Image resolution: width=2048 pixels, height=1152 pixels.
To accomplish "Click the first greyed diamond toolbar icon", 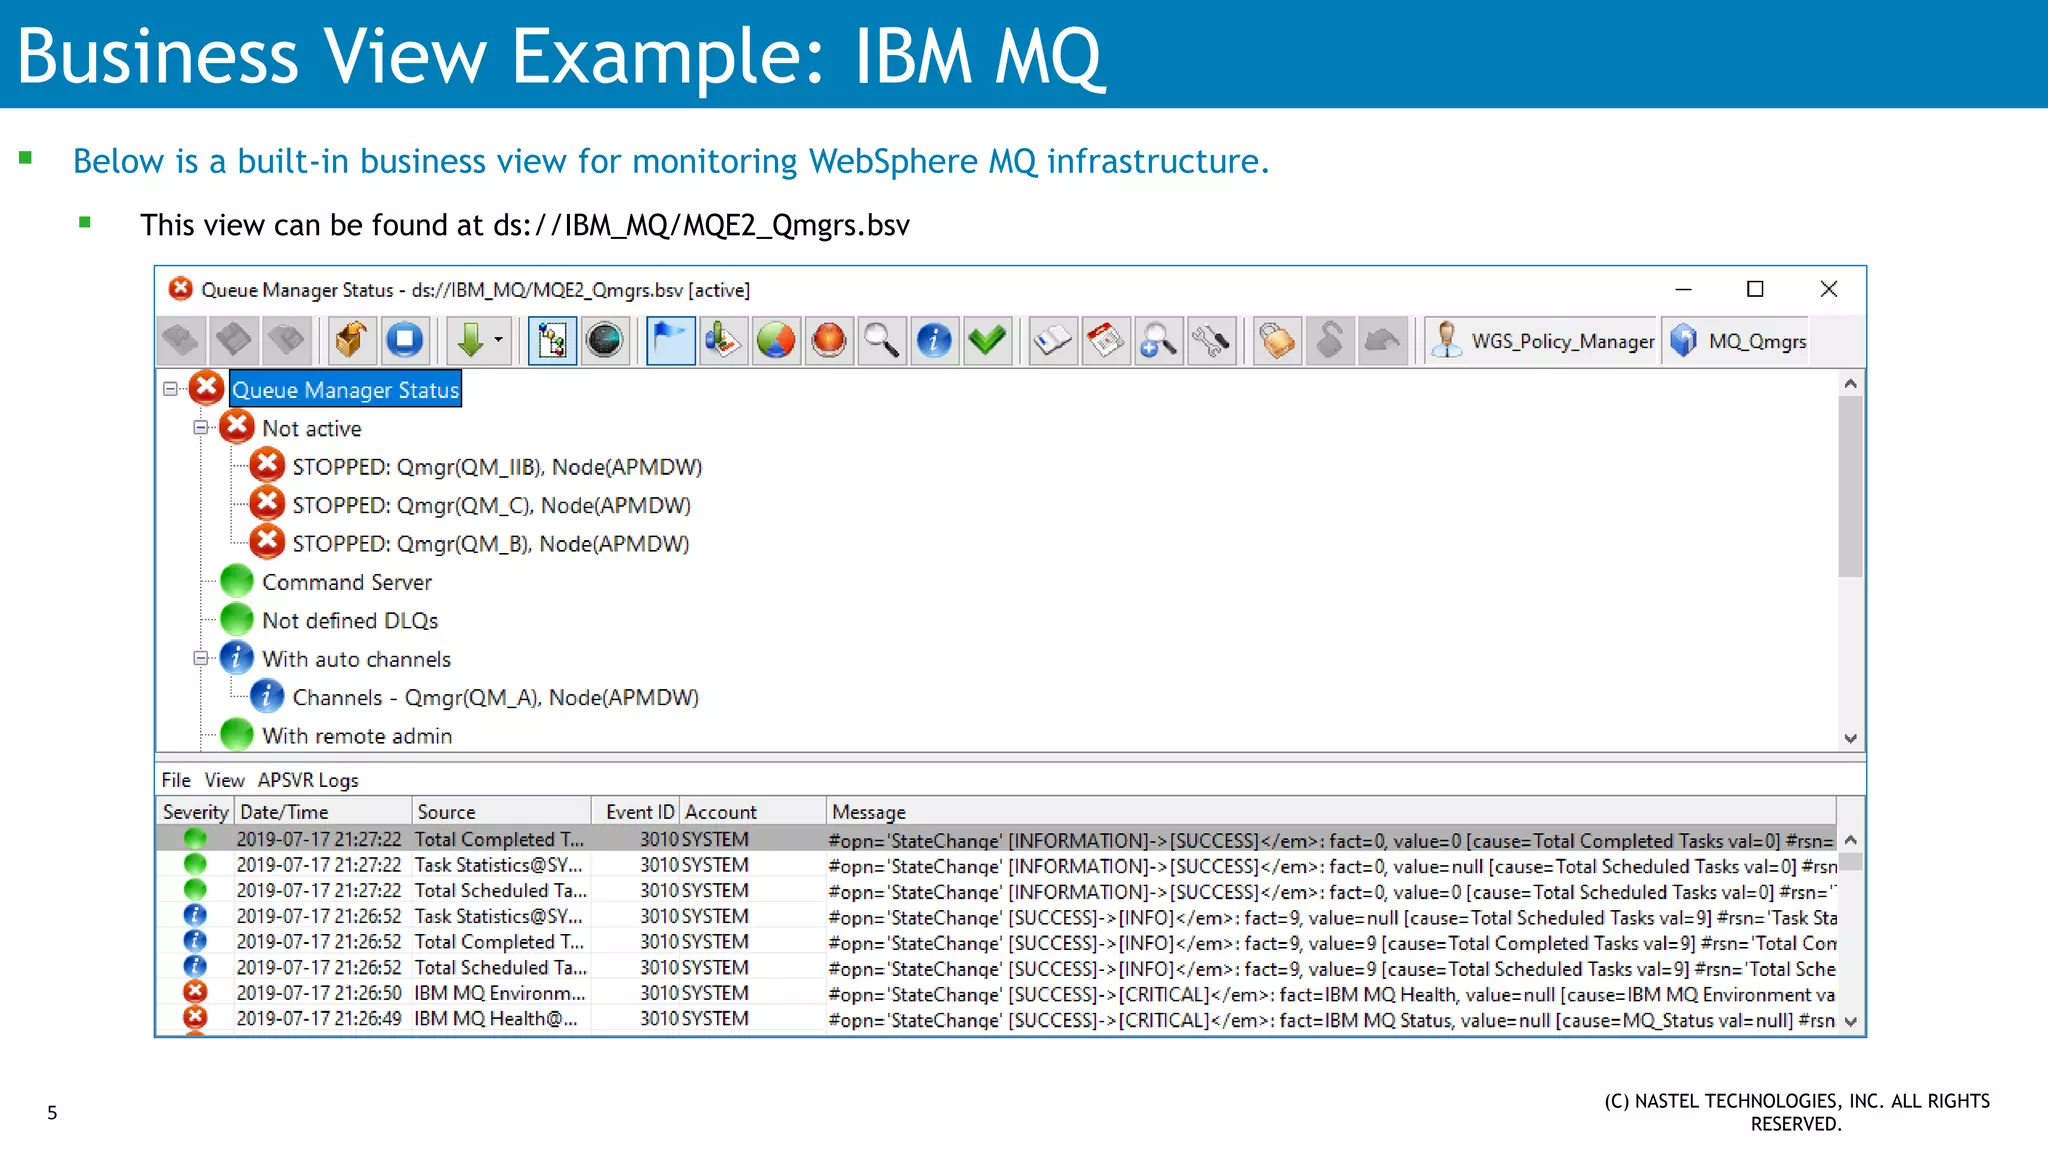I will (x=181, y=341).
